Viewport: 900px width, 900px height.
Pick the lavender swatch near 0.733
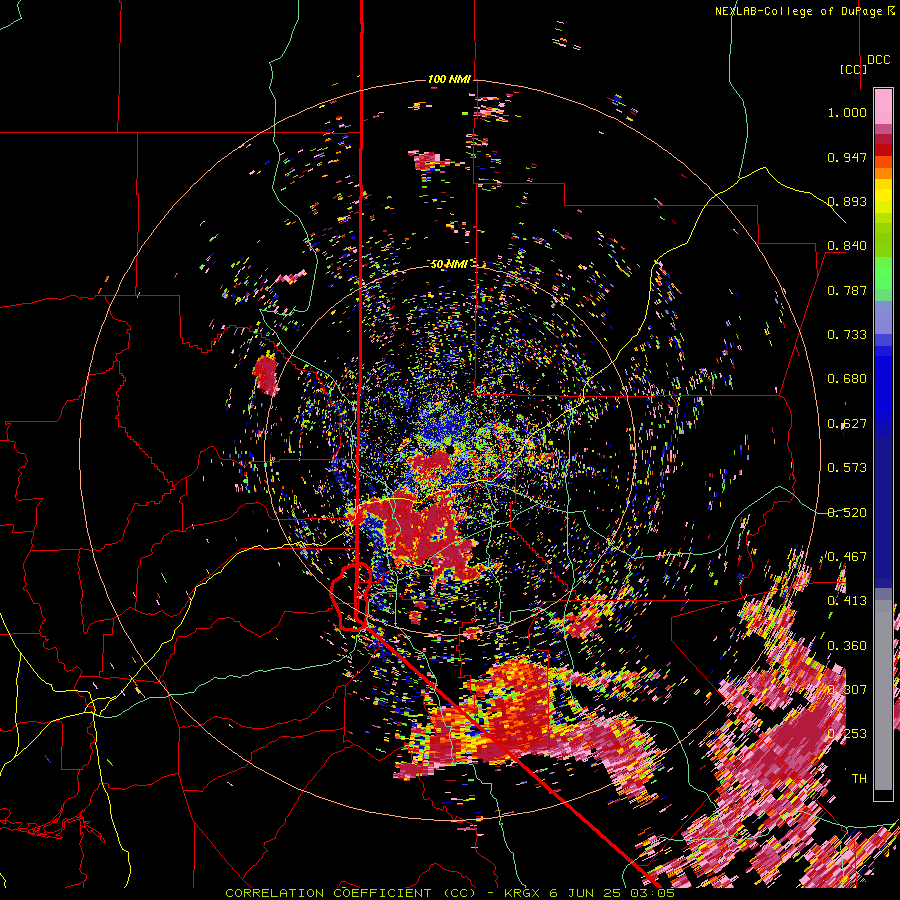pos(883,318)
